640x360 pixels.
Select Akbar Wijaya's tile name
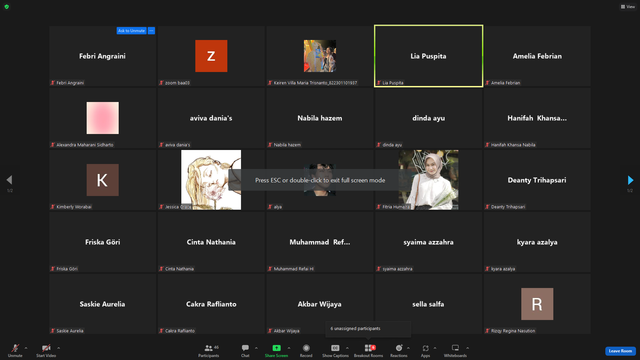coord(320,304)
